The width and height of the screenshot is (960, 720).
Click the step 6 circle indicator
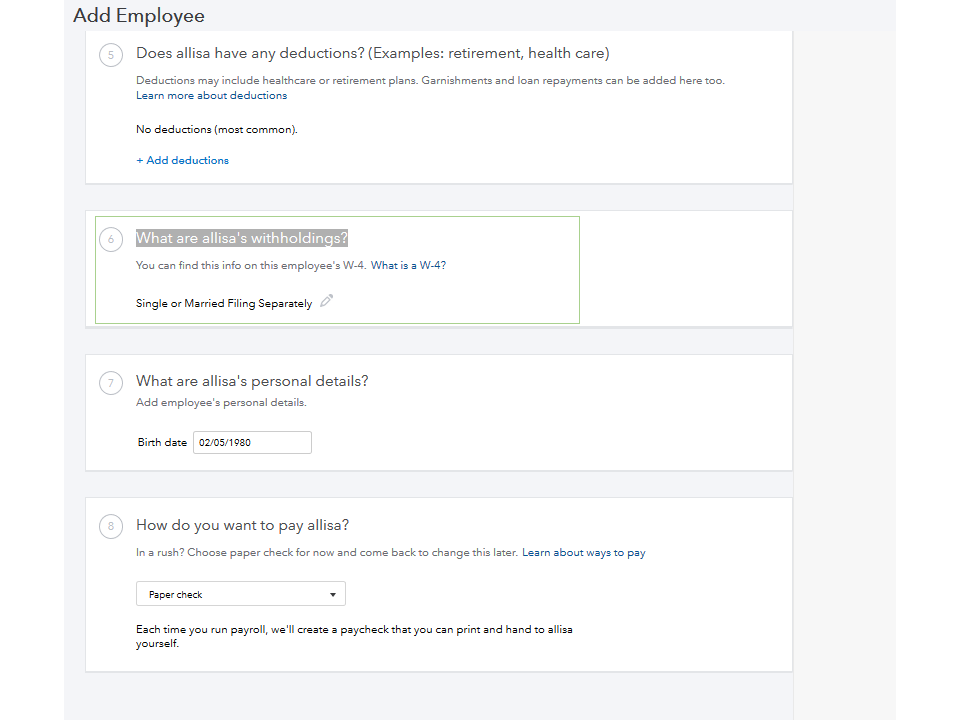[111, 239]
